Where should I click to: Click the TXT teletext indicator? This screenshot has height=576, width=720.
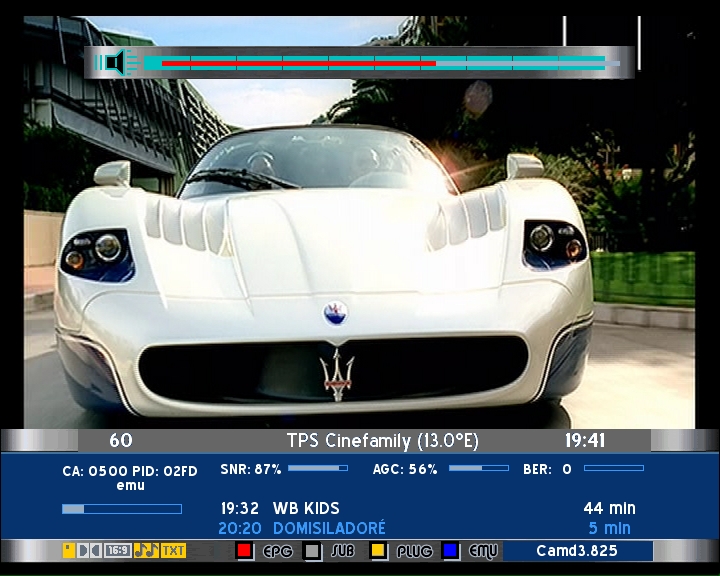173,550
